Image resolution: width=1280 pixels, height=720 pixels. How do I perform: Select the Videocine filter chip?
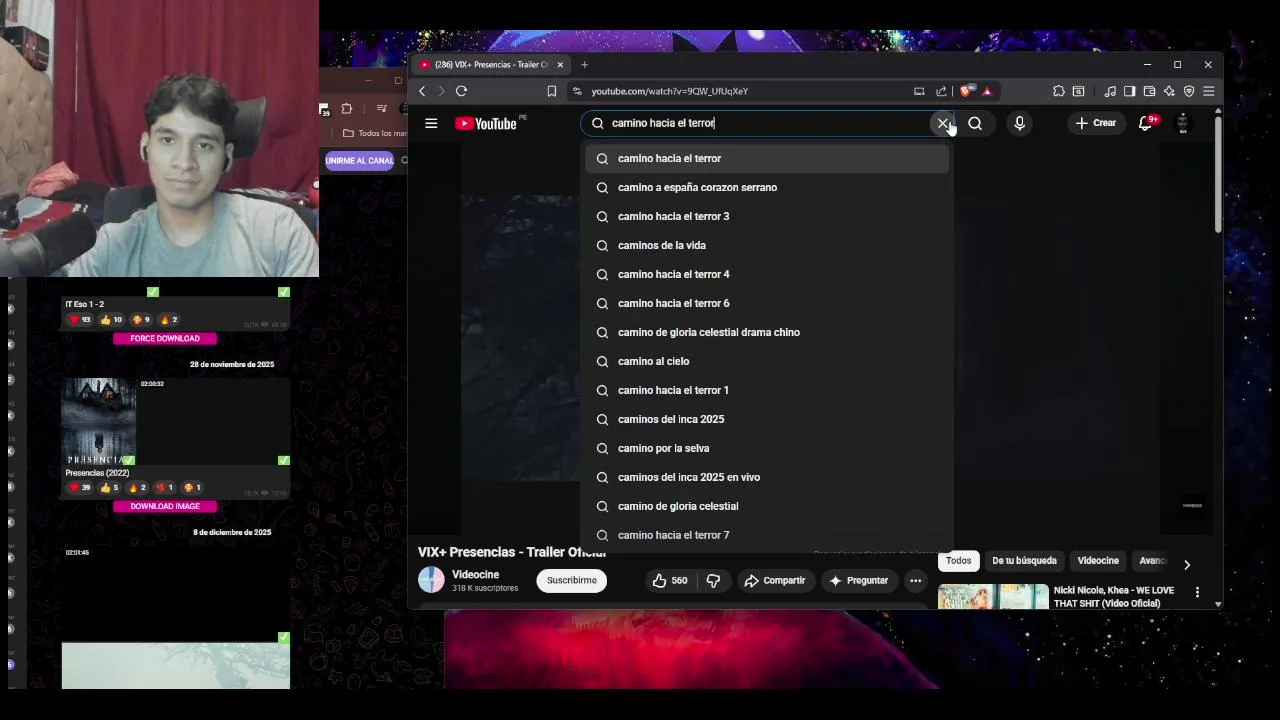[1098, 561]
